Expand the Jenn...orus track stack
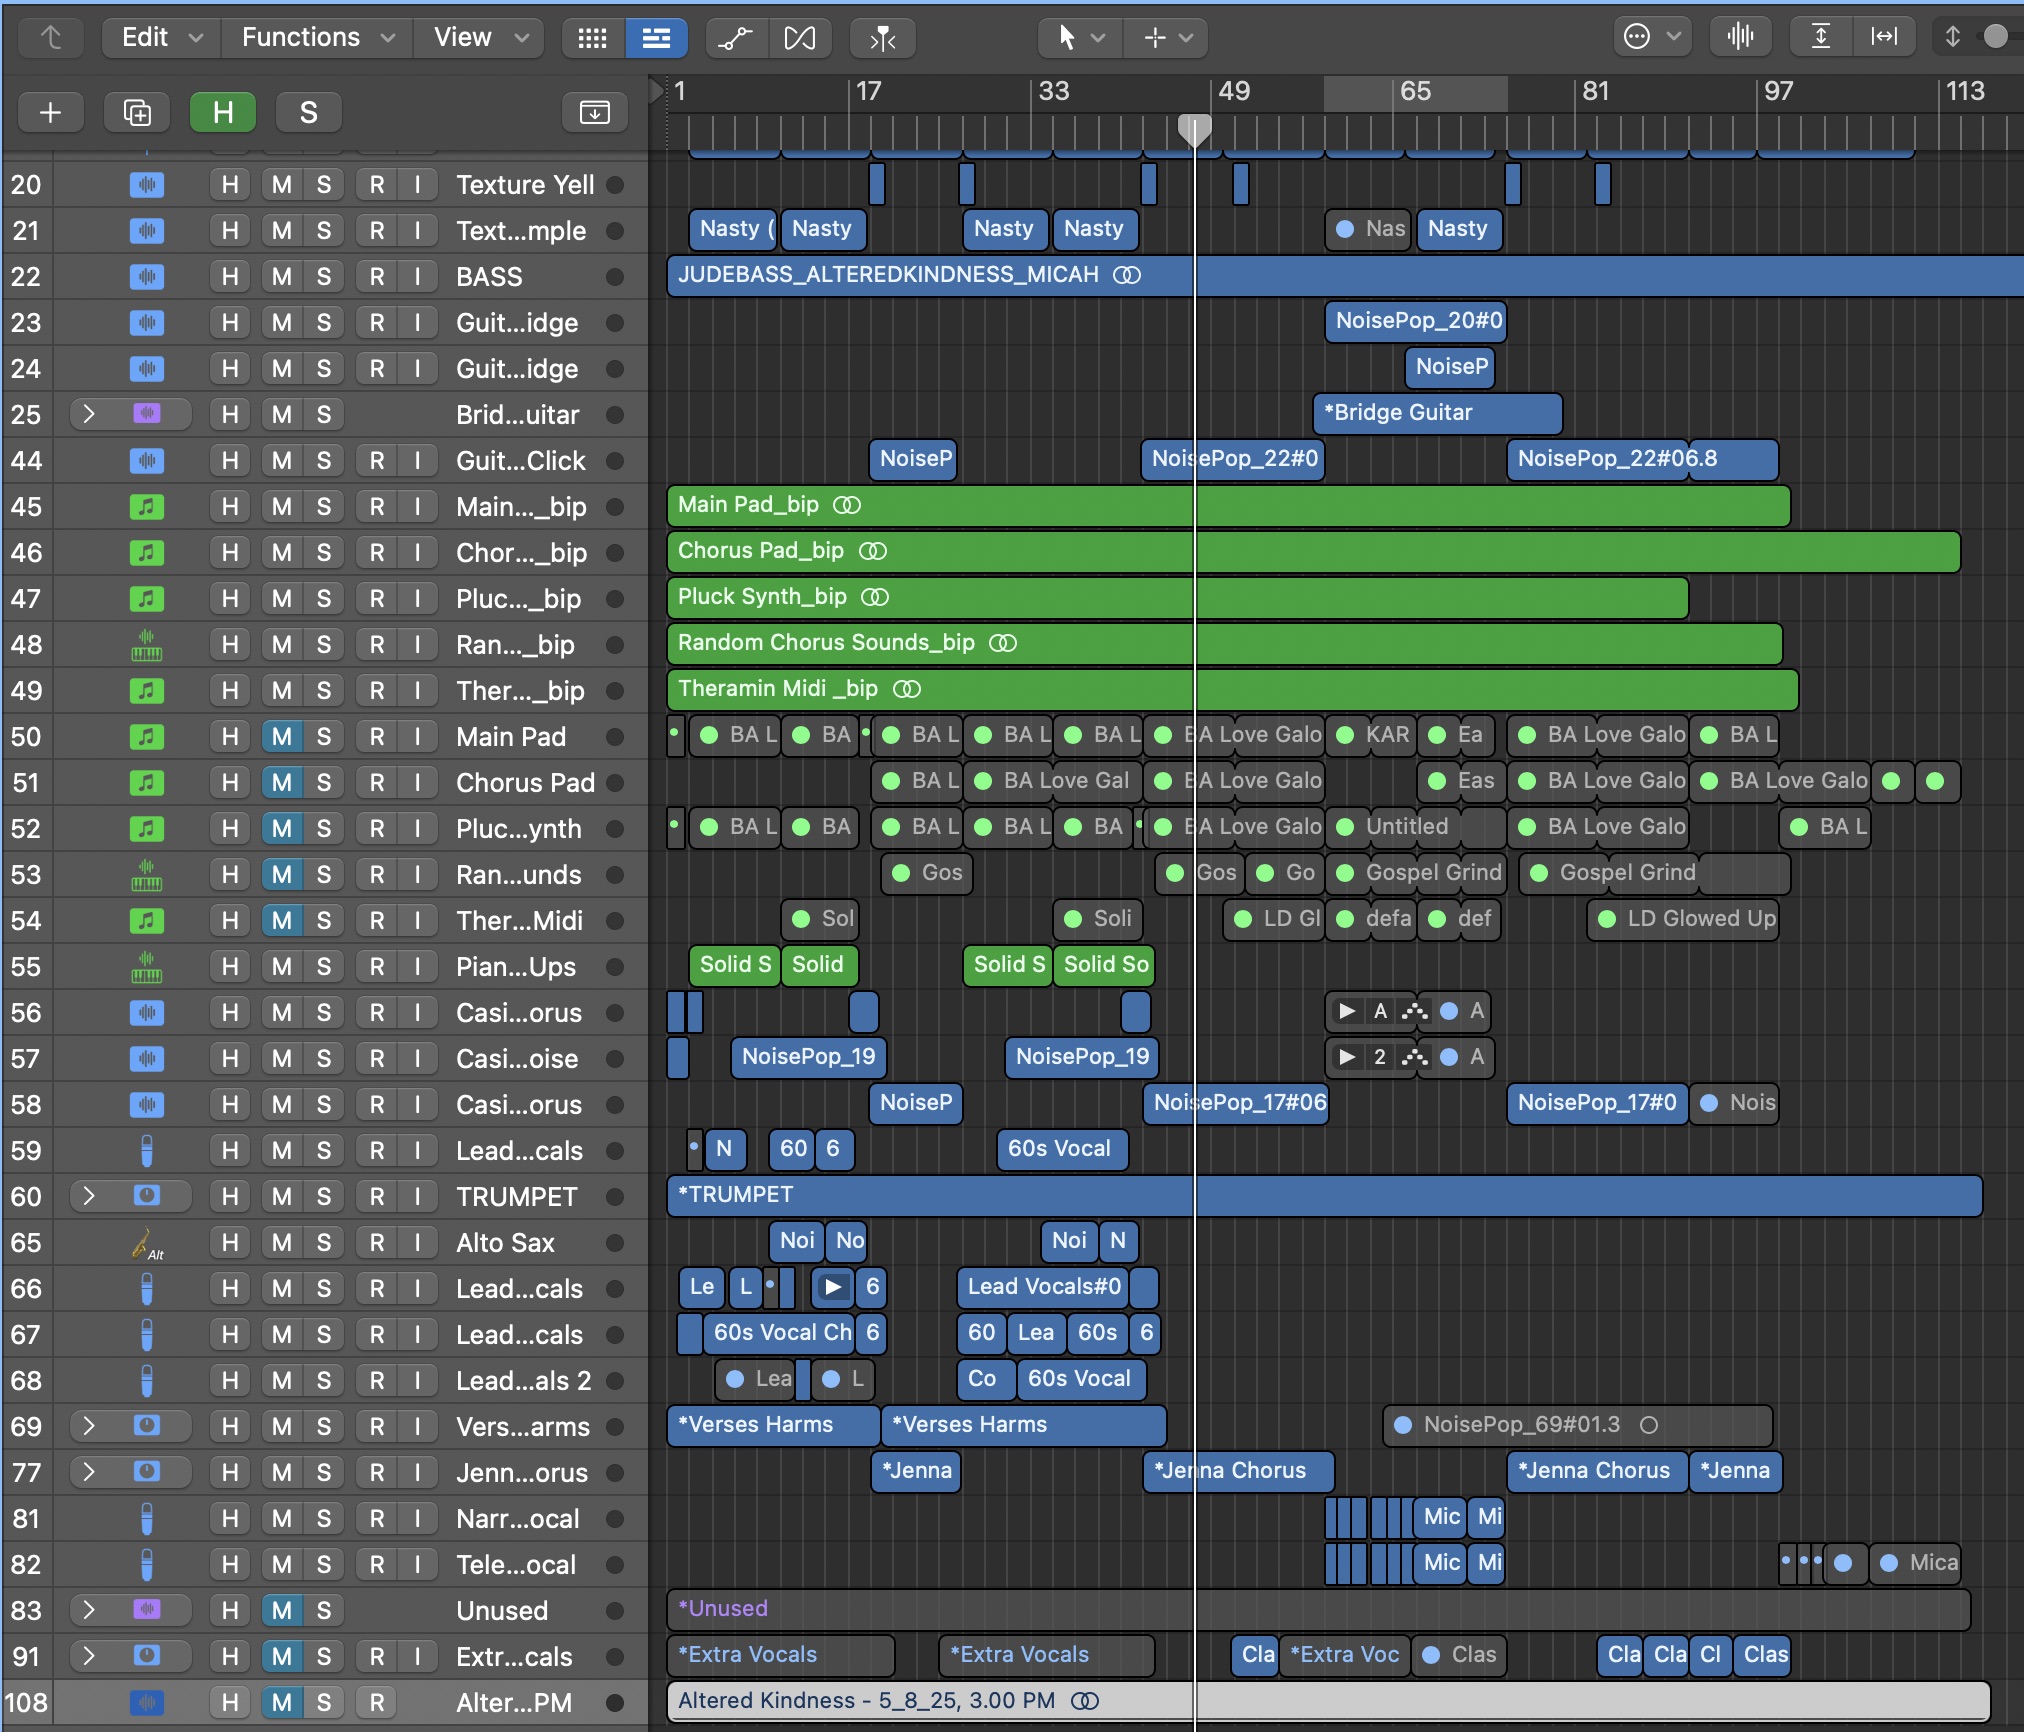Viewport: 2024px width, 1732px height. click(x=88, y=1472)
